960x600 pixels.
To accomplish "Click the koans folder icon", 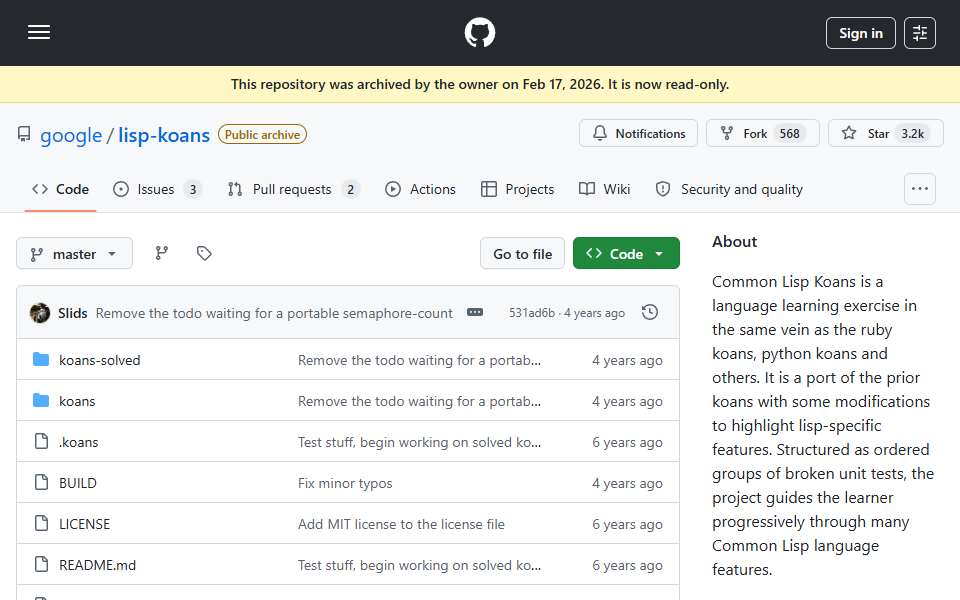I will (x=41, y=400).
